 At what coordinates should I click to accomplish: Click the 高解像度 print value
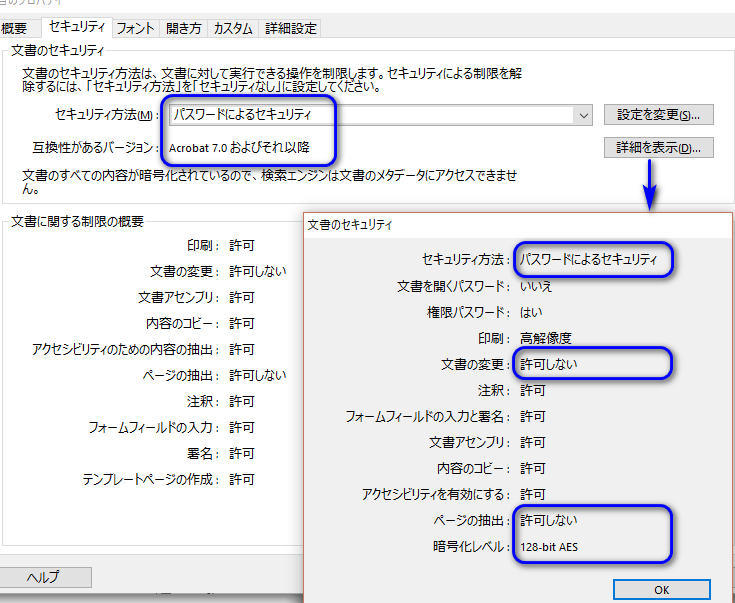[x=545, y=338]
